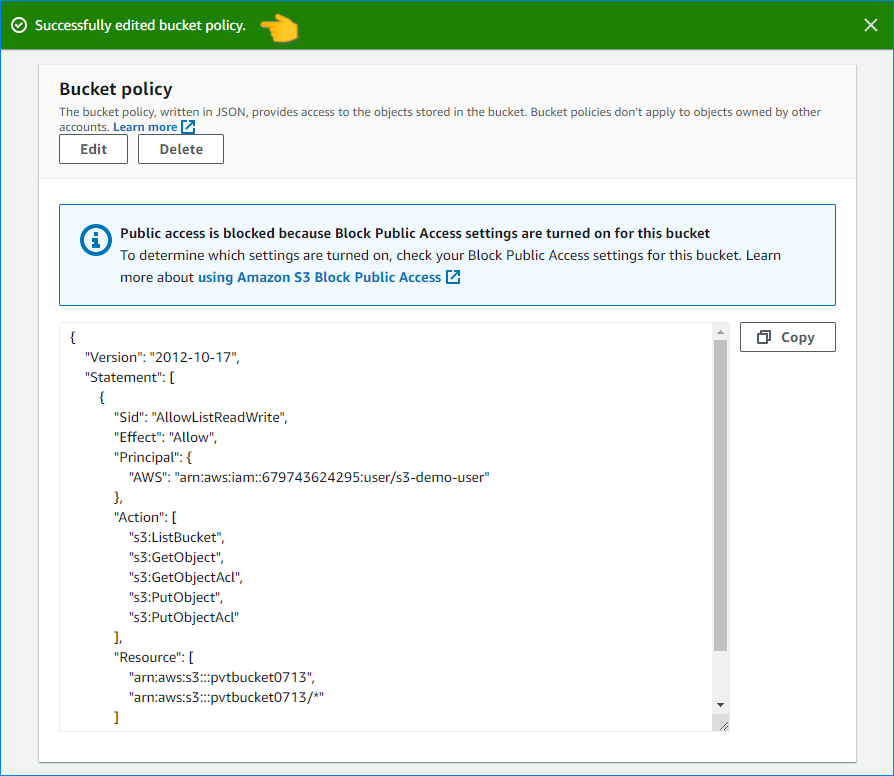The height and width of the screenshot is (776, 894).
Task: Open the Learn more link
Action: click(145, 127)
